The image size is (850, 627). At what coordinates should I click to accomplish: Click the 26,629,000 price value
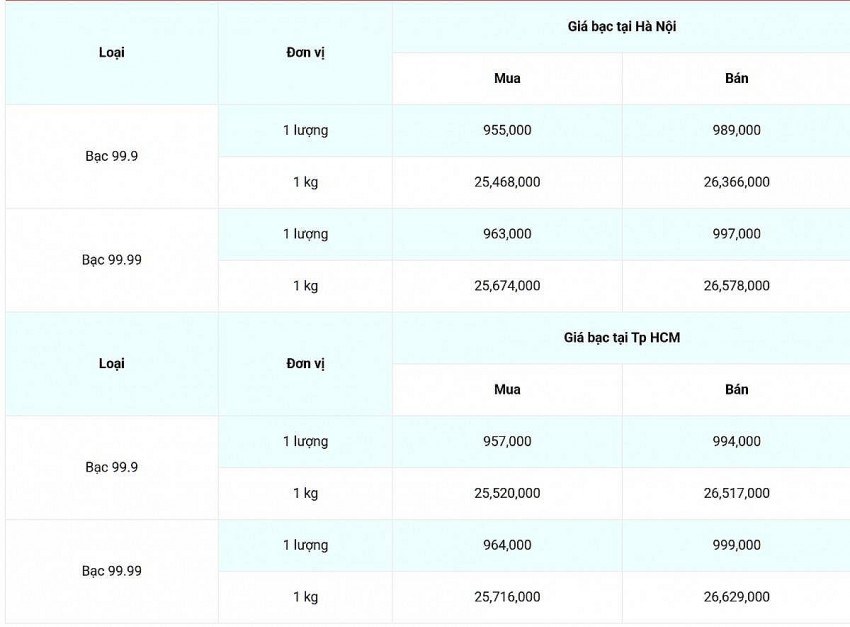(x=736, y=597)
